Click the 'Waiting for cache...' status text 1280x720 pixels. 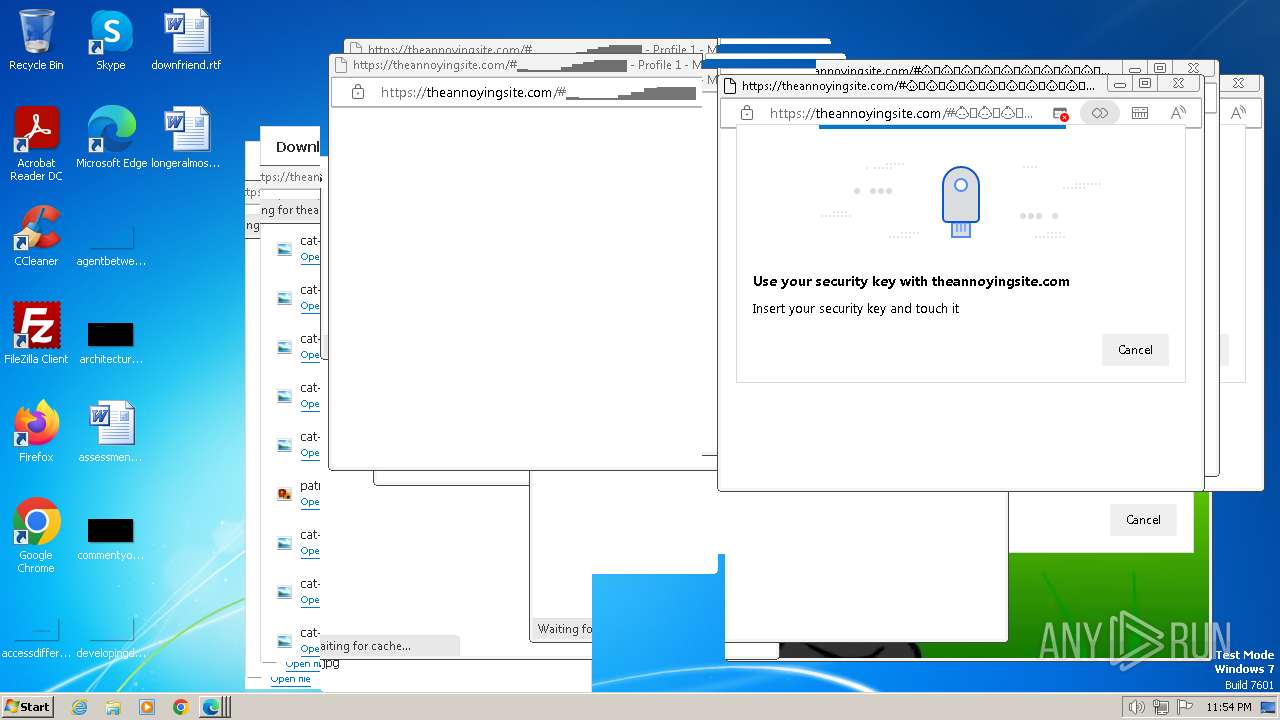tap(364, 646)
